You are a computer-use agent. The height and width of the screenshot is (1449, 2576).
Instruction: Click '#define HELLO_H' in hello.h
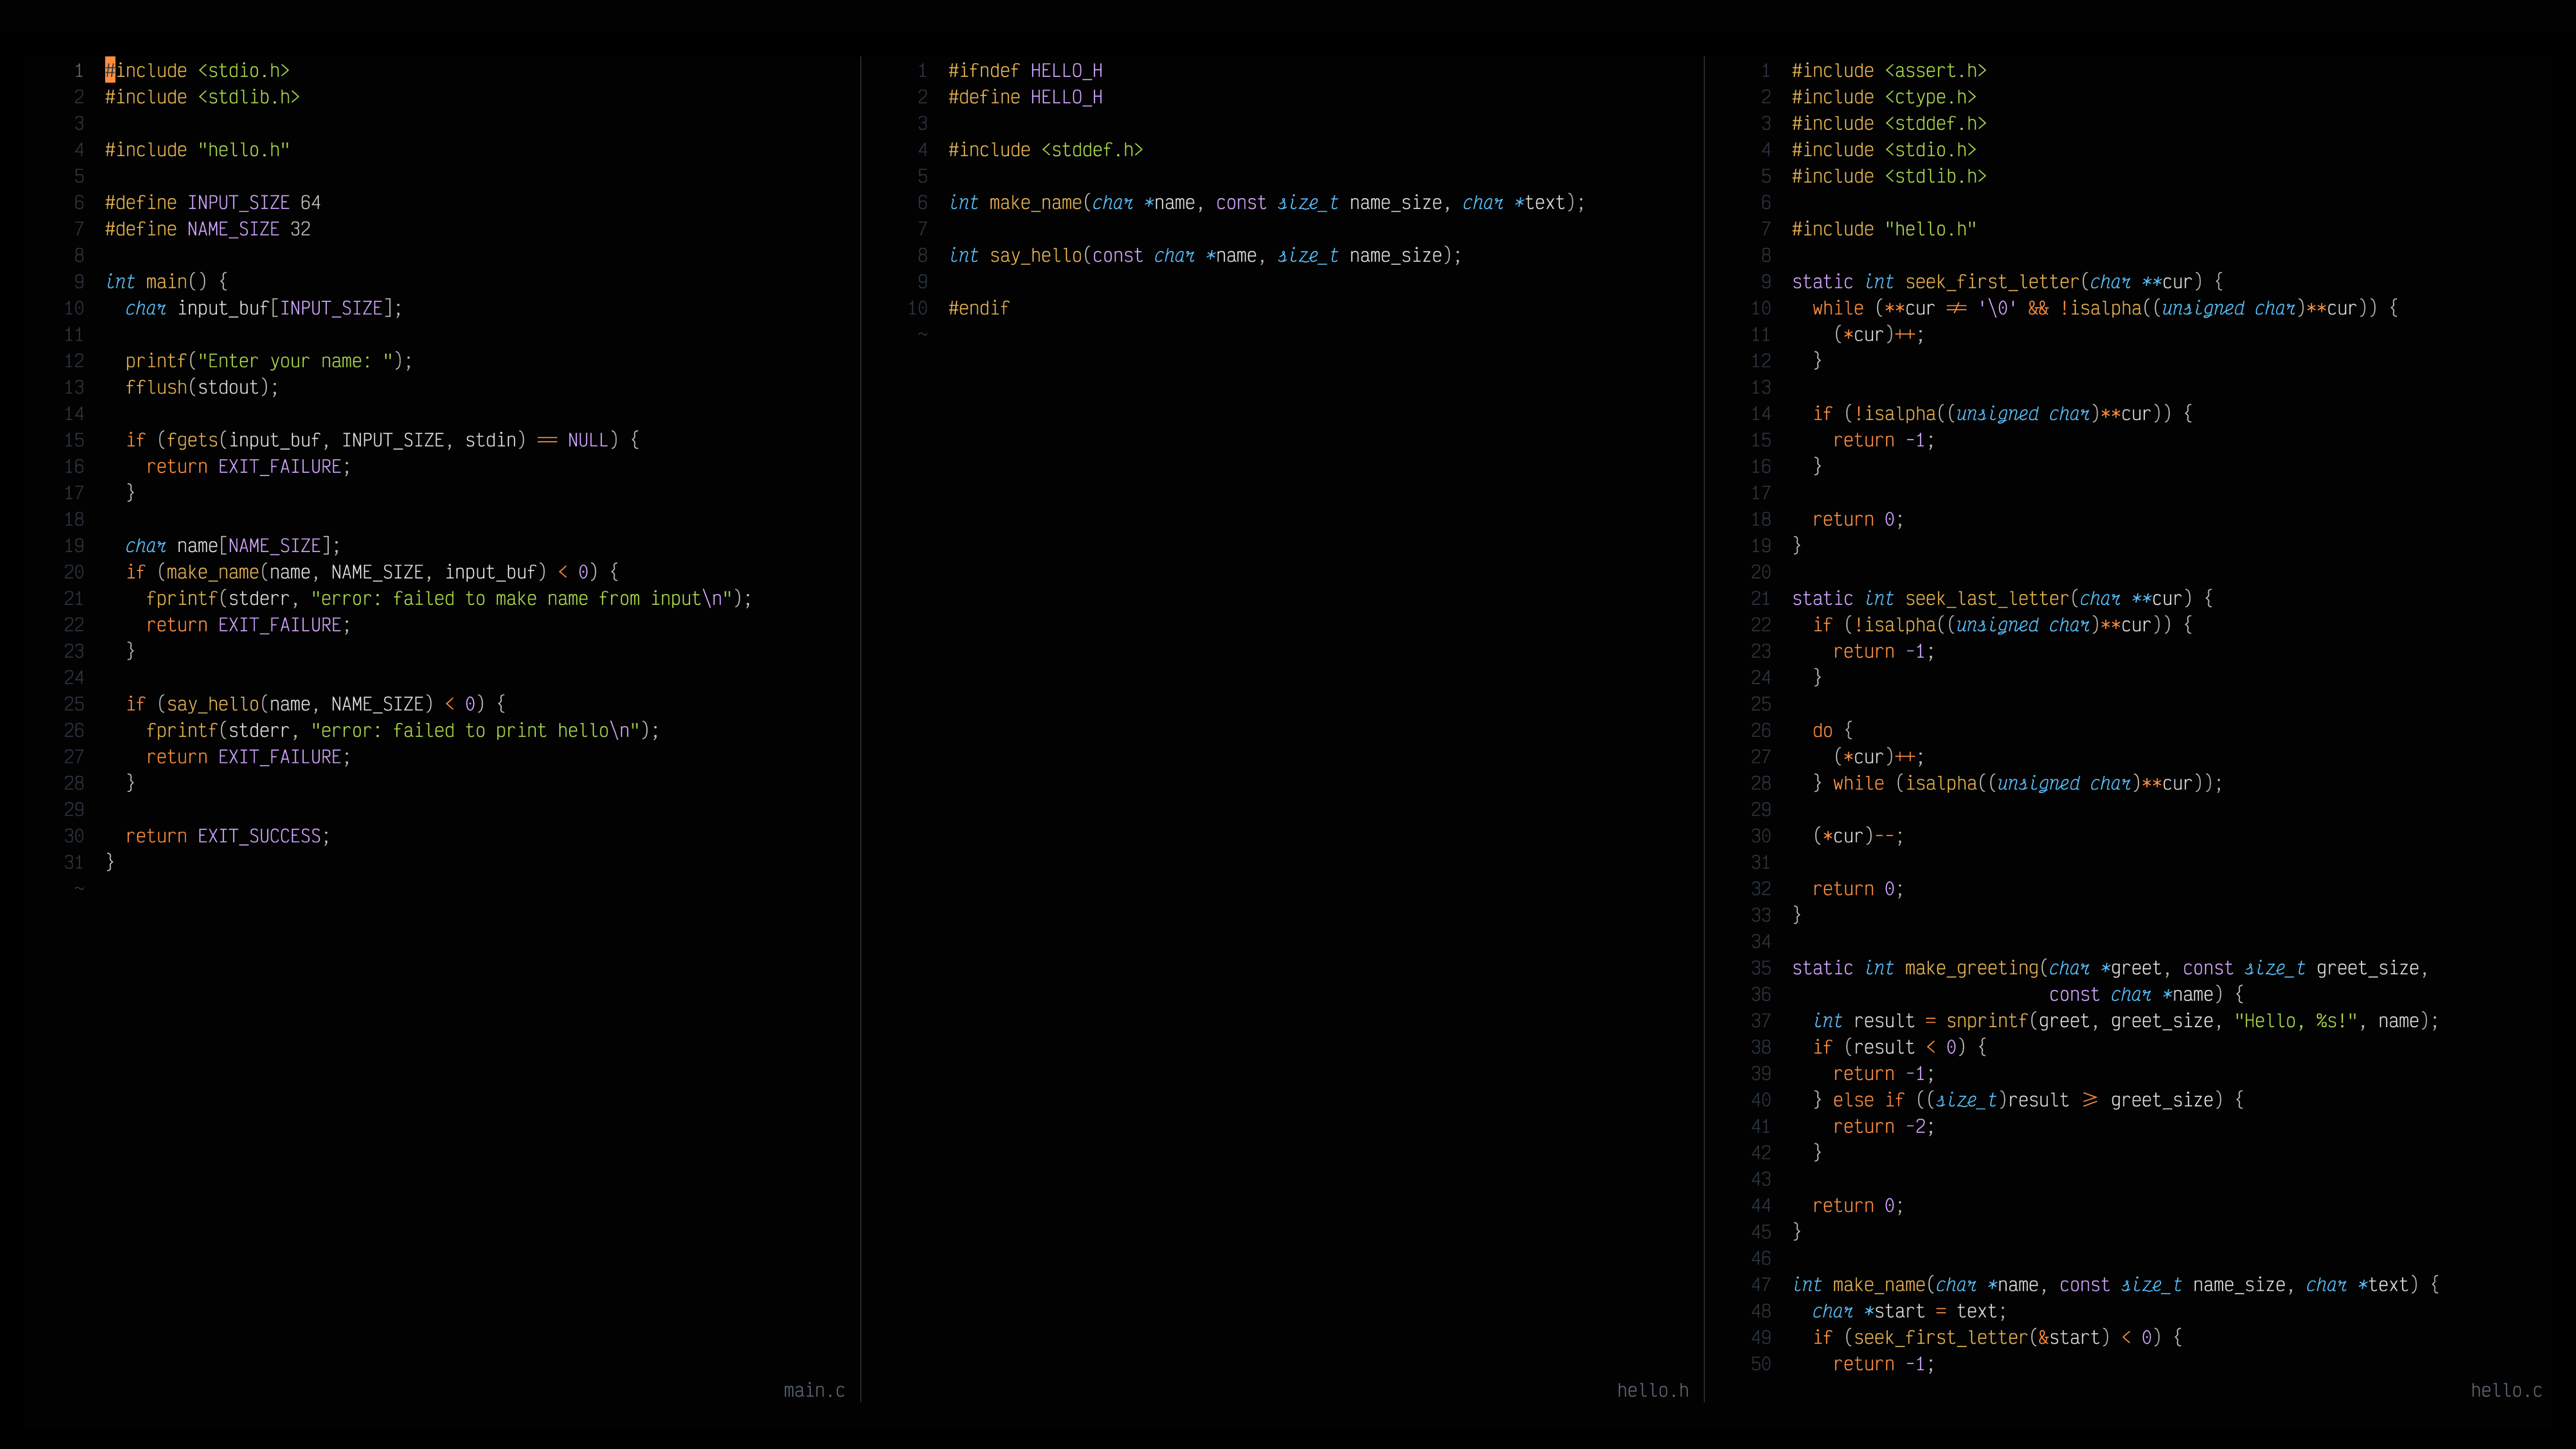click(x=1025, y=97)
